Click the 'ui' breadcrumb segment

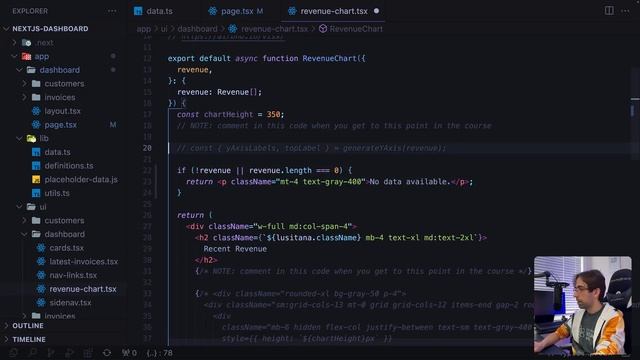point(164,29)
